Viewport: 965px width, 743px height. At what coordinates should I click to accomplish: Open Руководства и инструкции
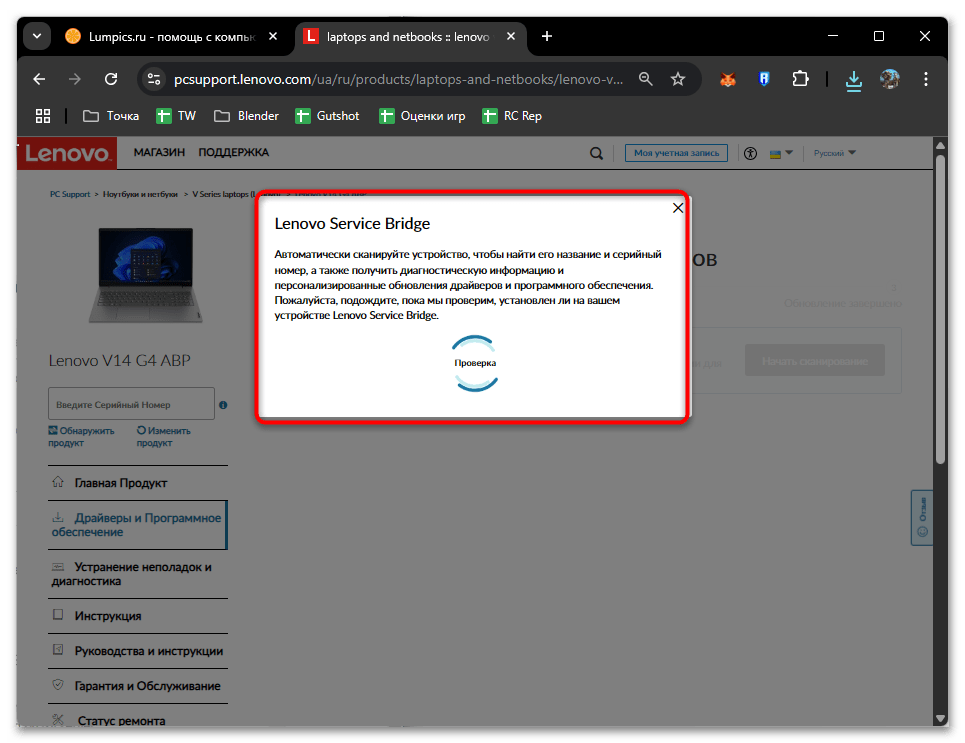point(138,651)
